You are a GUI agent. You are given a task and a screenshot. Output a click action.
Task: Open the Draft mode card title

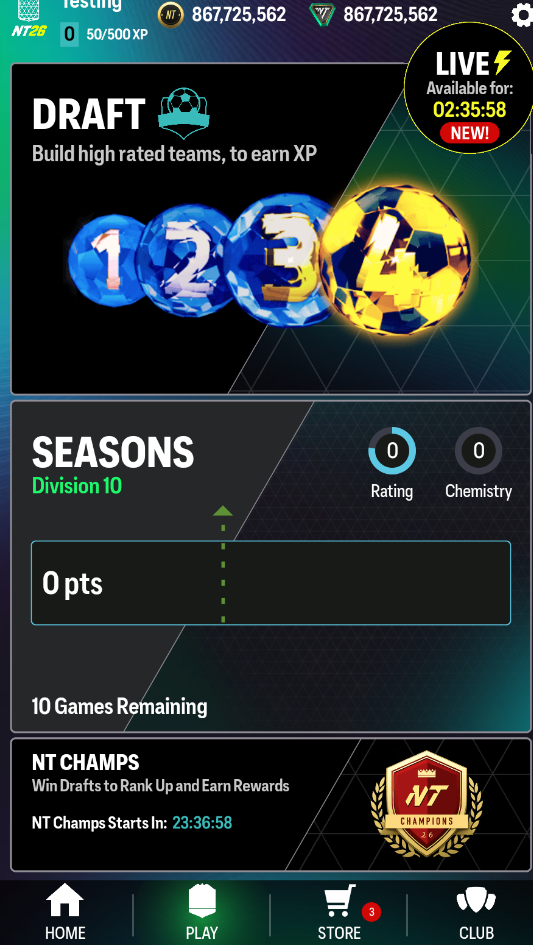pos(89,115)
